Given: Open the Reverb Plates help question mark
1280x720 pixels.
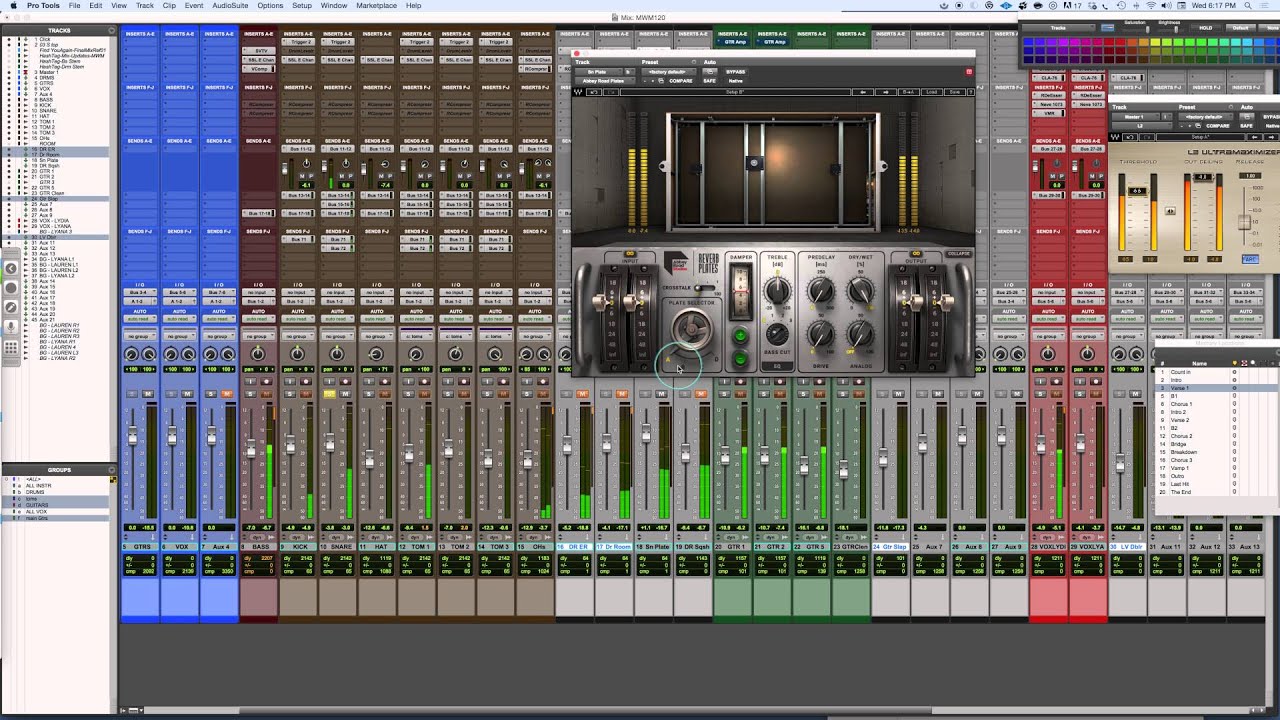Looking at the screenshot, I should coord(969,92).
